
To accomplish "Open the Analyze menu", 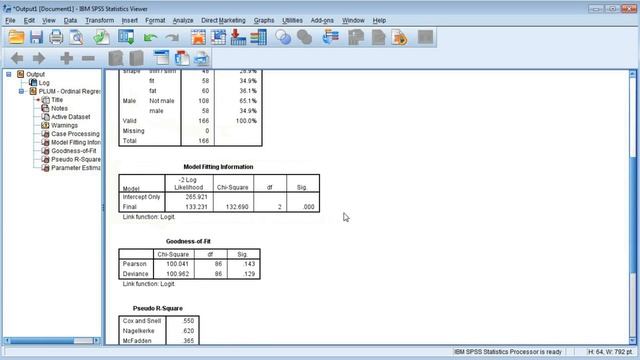I will pyautogui.click(x=183, y=20).
